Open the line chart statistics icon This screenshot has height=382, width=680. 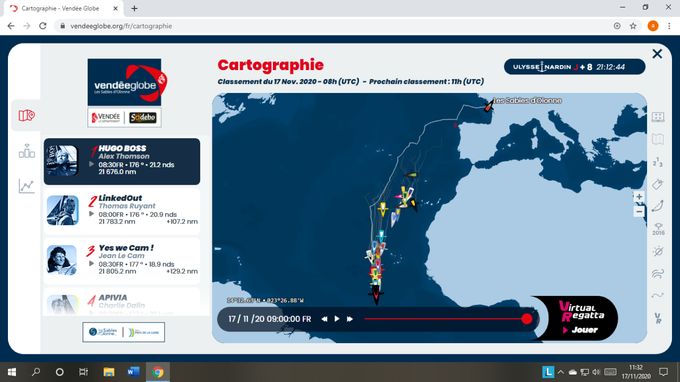[x=26, y=186]
